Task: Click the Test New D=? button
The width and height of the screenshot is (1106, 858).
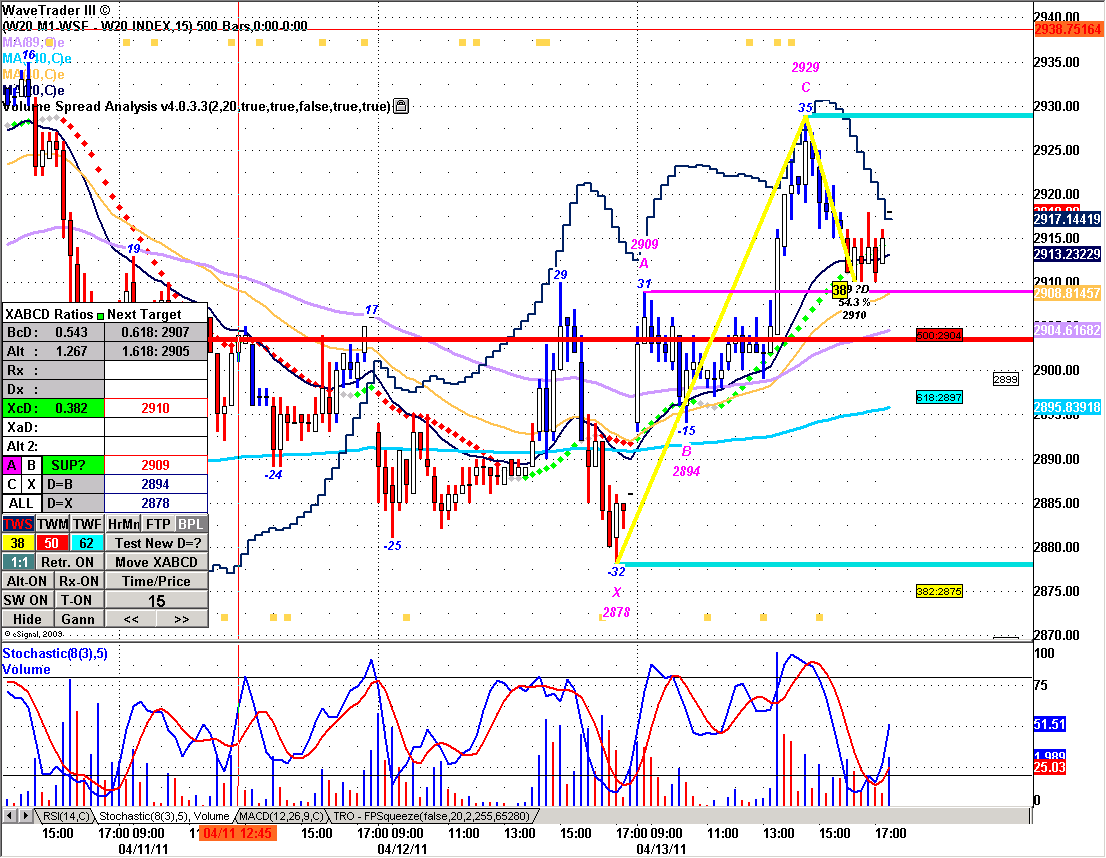Action: click(x=157, y=543)
